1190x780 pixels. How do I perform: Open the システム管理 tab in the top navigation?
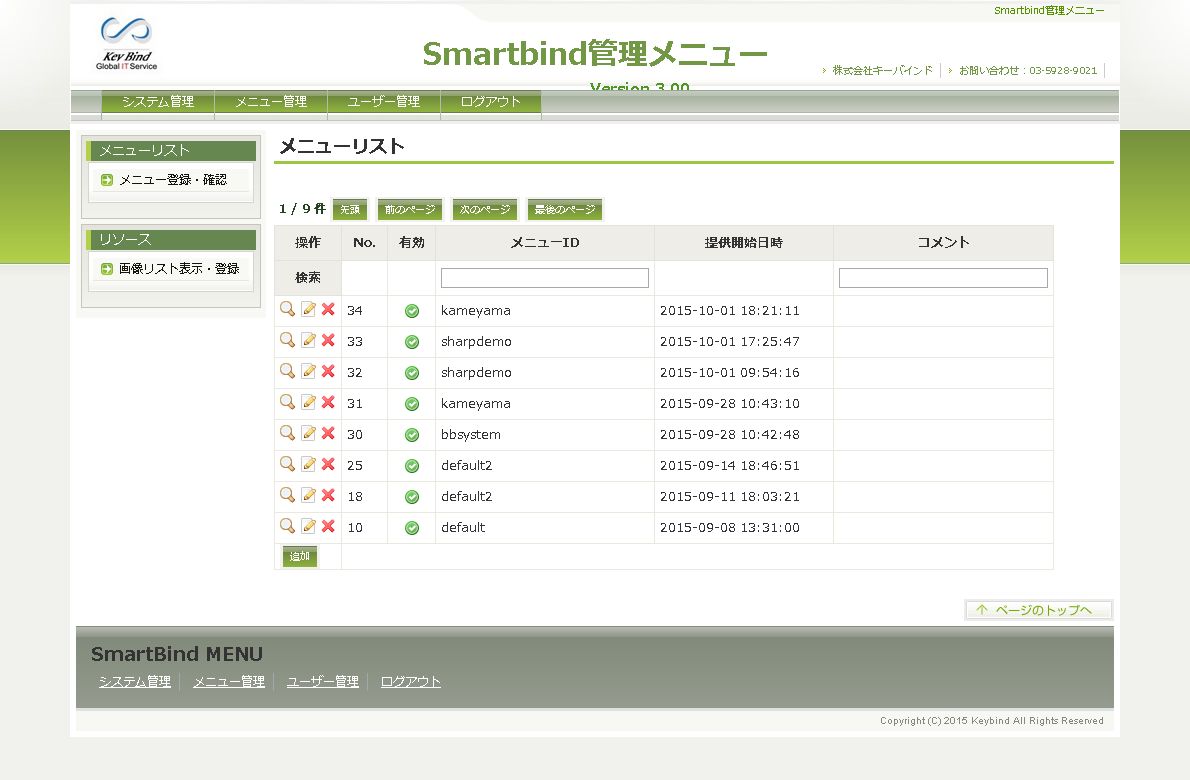coord(158,102)
